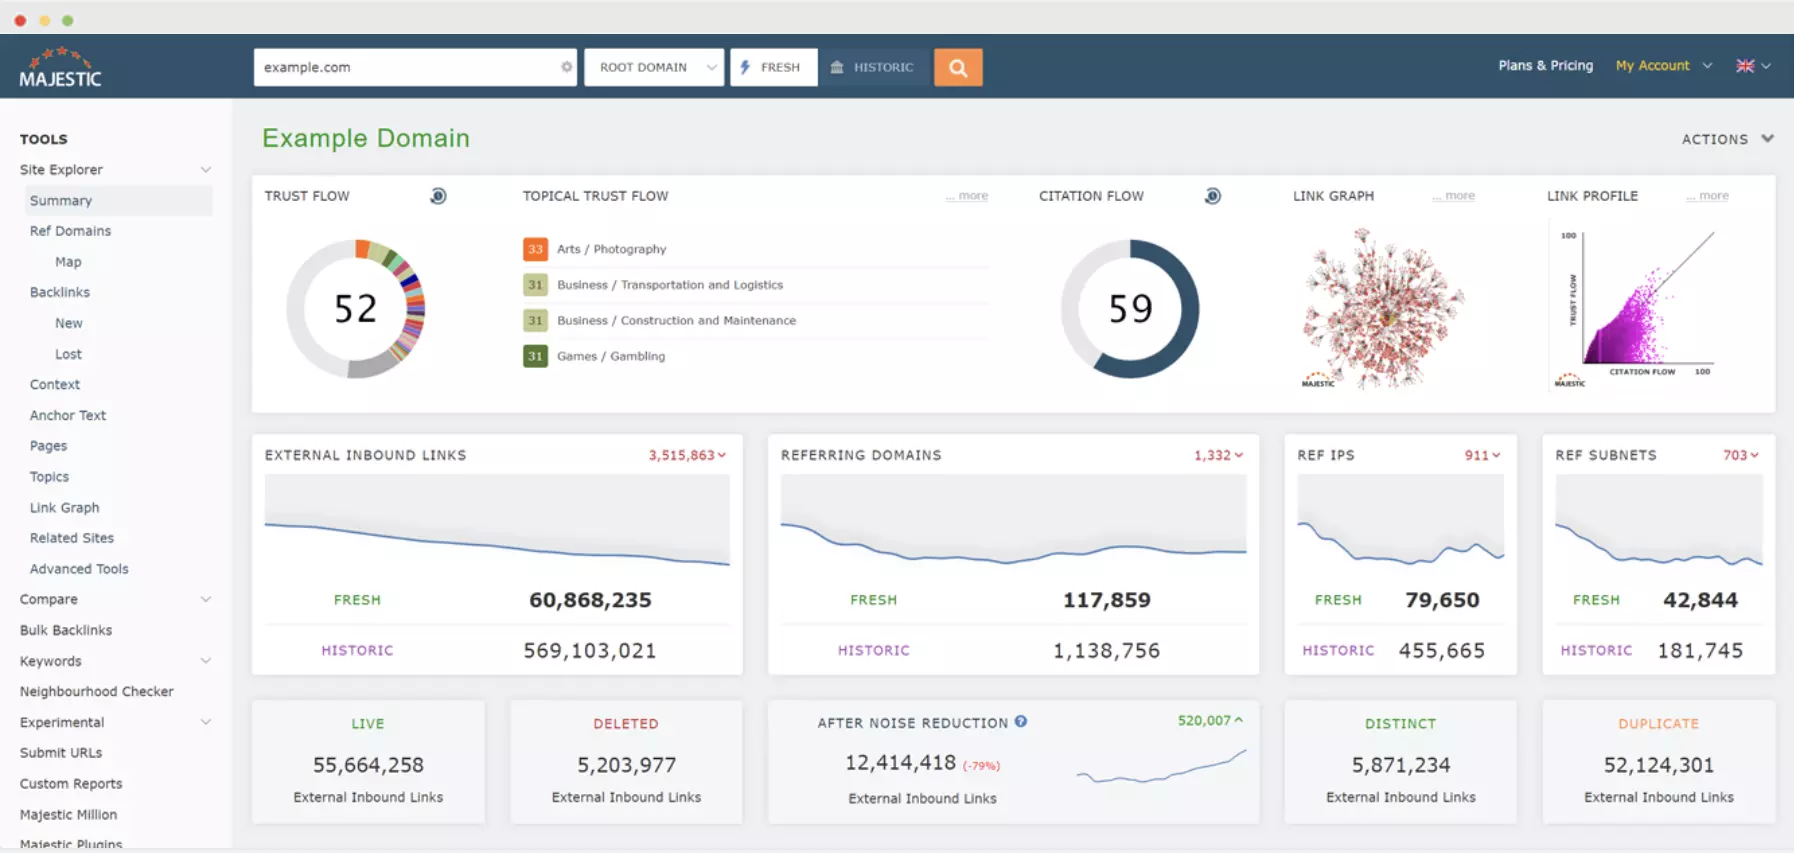Click the Distinct 5,871,234 links card

[1400, 762]
